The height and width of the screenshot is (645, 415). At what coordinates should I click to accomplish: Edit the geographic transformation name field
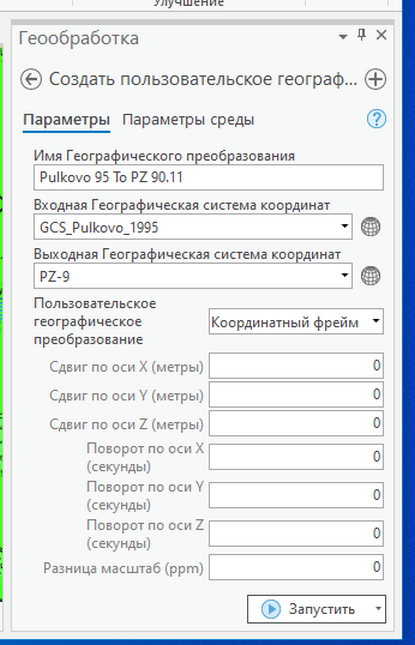point(209,177)
